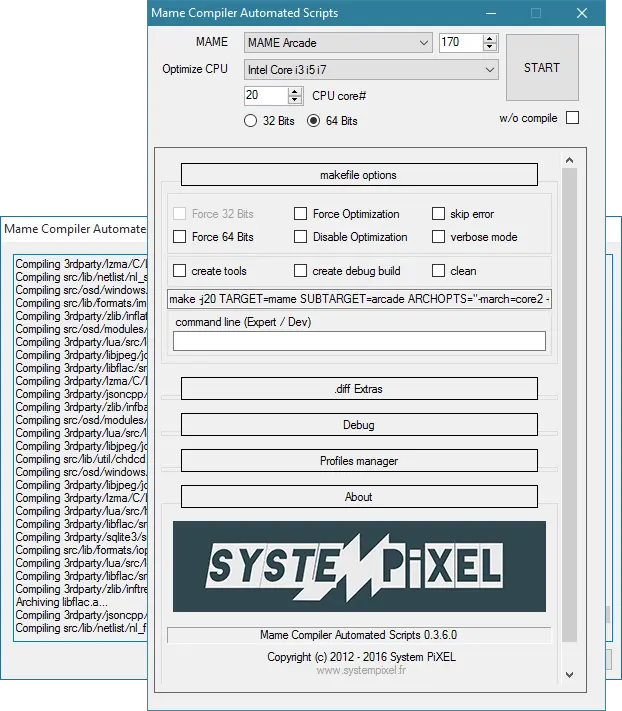The width and height of the screenshot is (622, 711).
Task: Click the background log window title bar
Action: (74, 229)
